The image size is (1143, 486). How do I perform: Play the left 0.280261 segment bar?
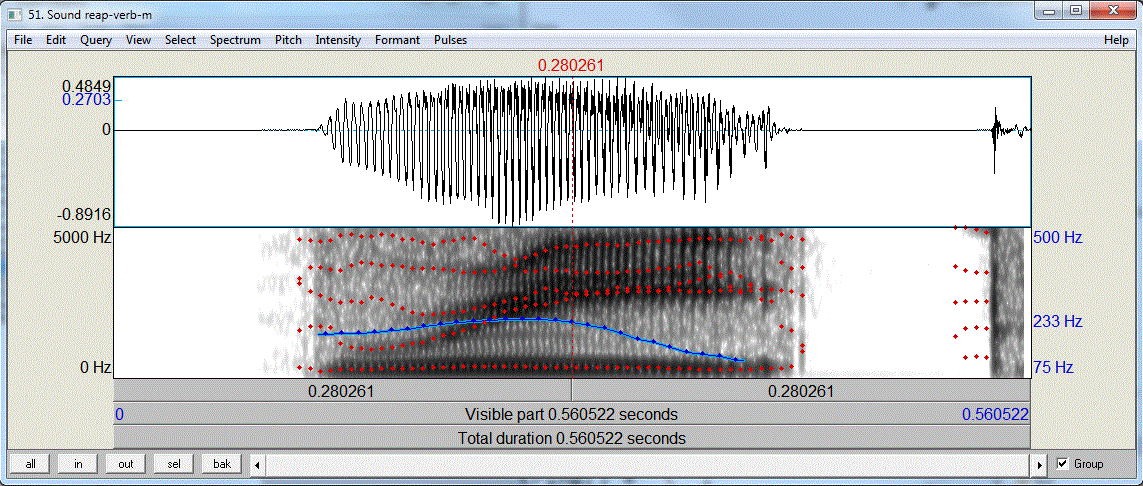click(x=342, y=391)
